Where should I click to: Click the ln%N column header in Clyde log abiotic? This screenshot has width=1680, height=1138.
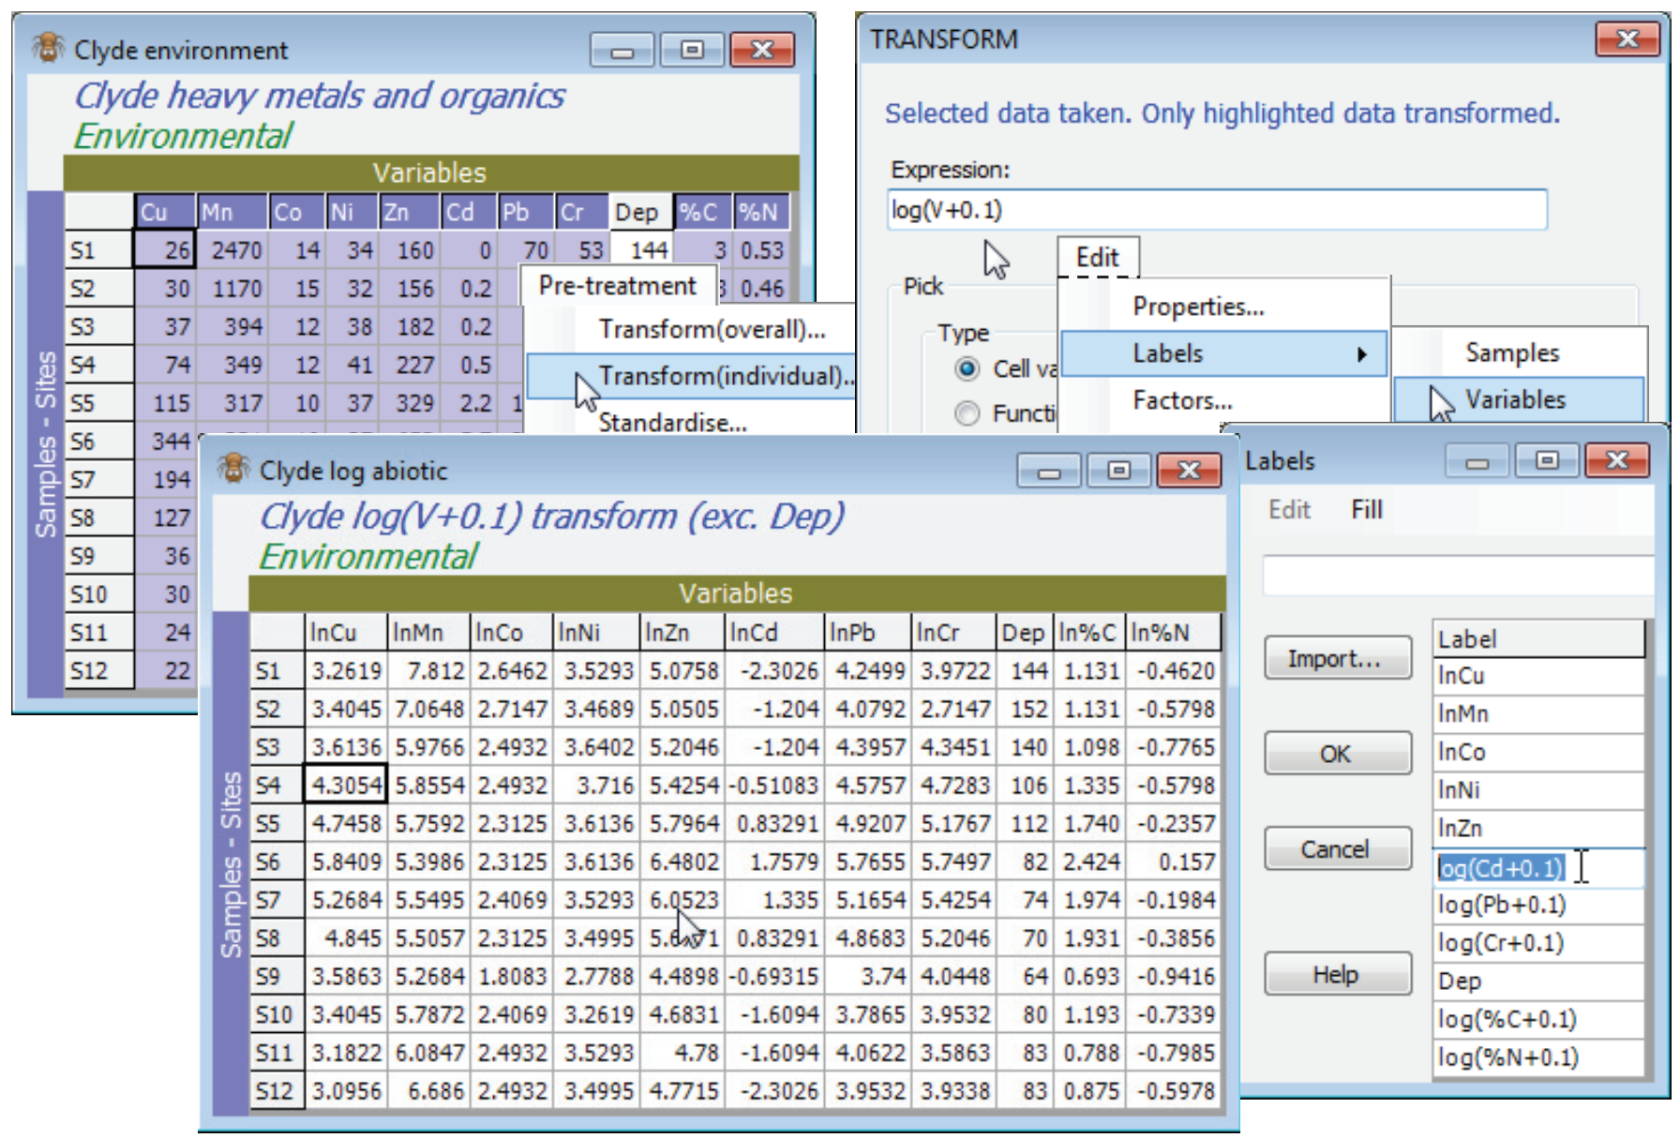[1173, 633]
